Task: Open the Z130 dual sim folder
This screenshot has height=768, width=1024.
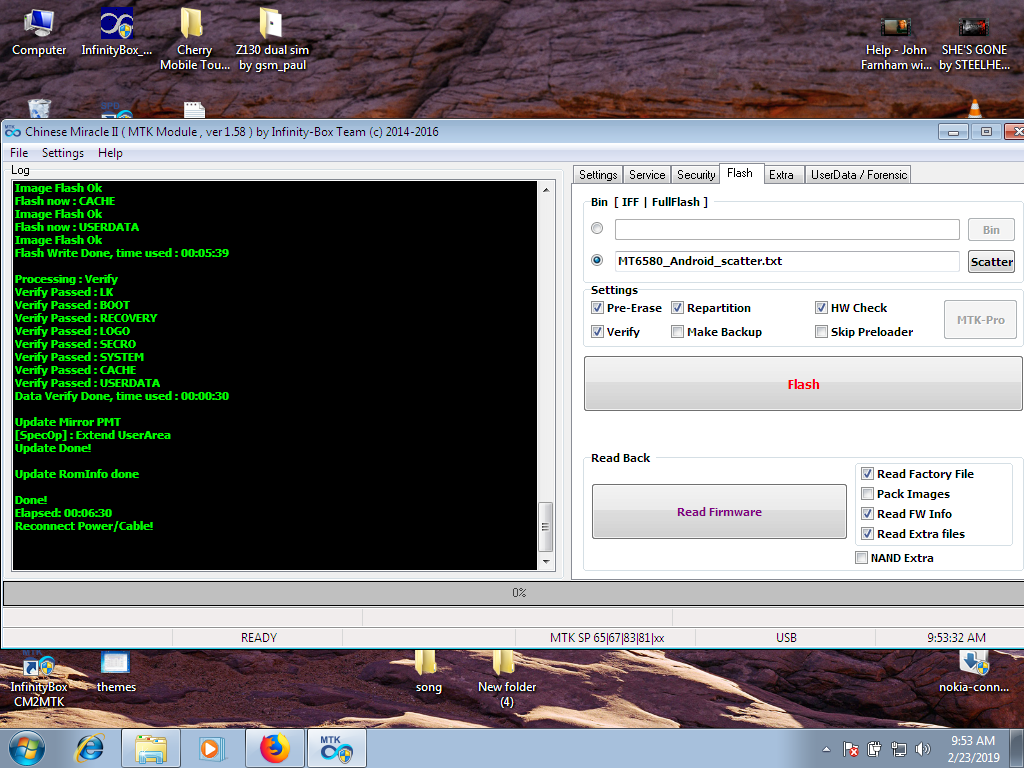Action: [x=272, y=39]
